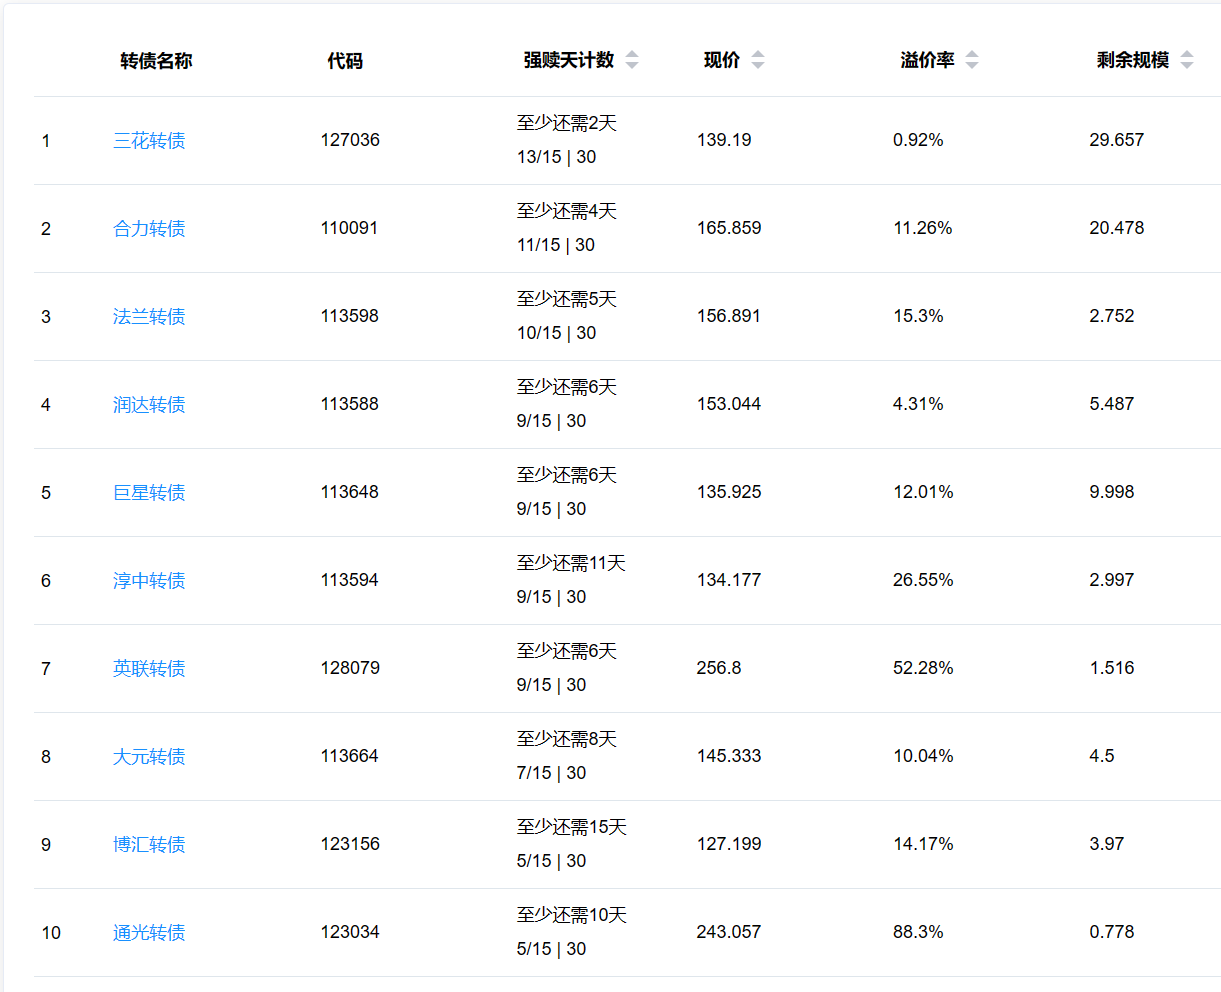Sort by 强赎天计数 sort arrows
This screenshot has width=1221, height=992.
click(x=632, y=60)
